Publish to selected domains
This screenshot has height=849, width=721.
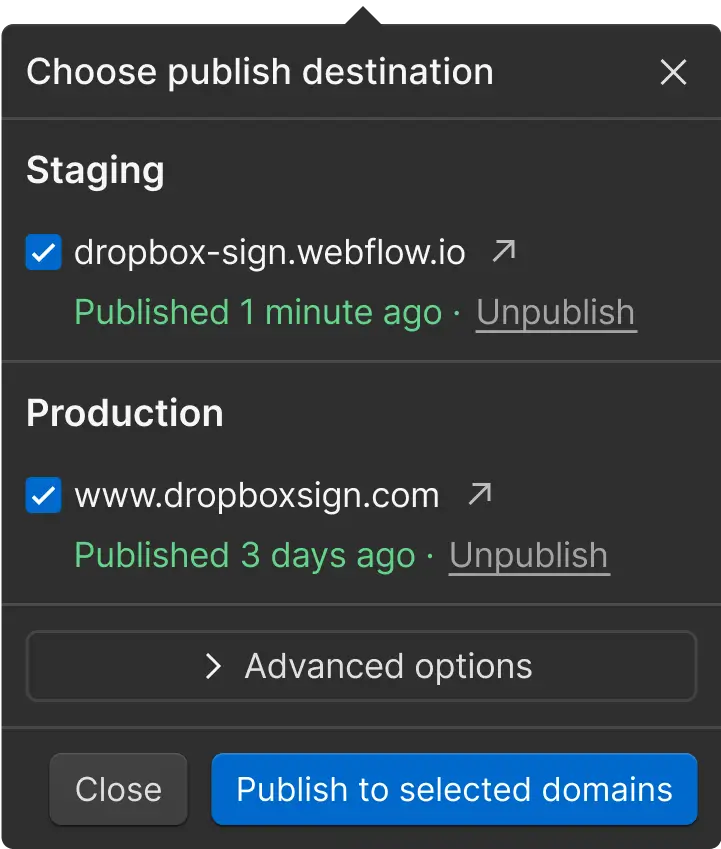tap(454, 789)
